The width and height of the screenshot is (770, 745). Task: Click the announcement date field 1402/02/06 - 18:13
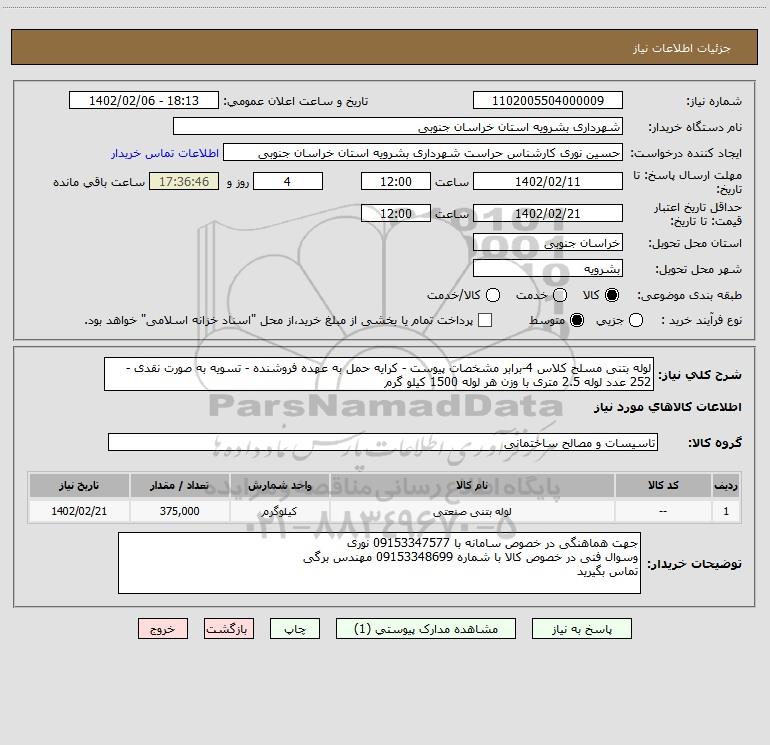[x=144, y=100]
